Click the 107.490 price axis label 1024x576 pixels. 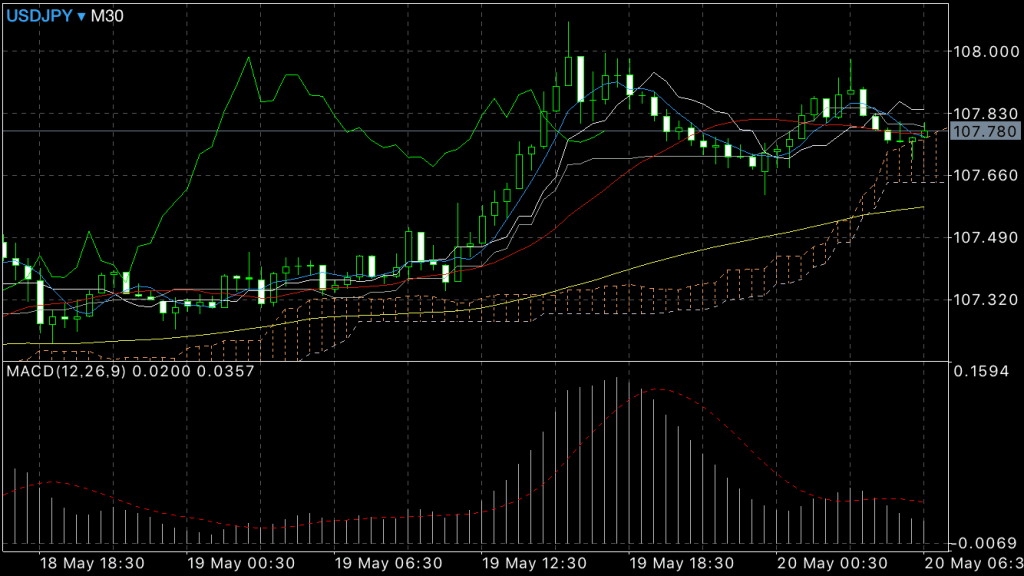click(x=986, y=238)
